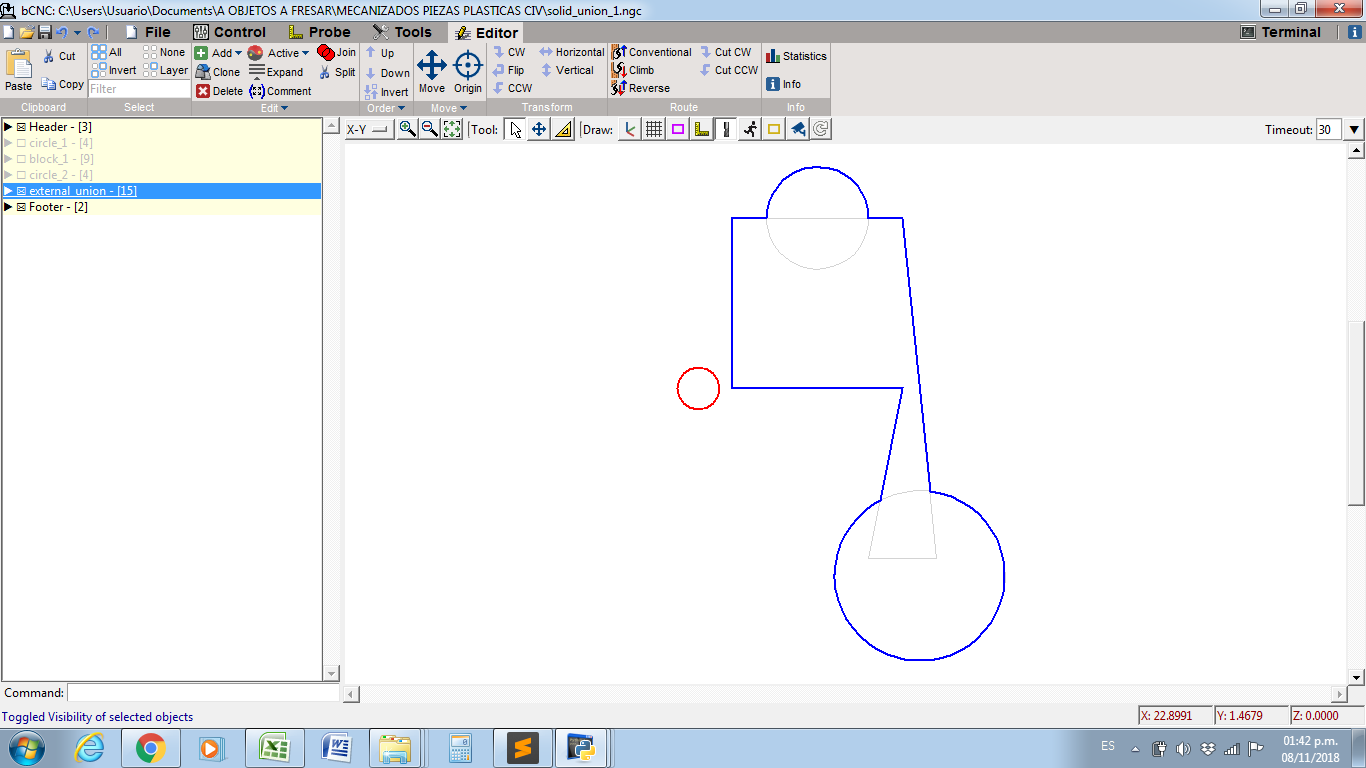Toggle checkbox of external_union block

point(21,191)
